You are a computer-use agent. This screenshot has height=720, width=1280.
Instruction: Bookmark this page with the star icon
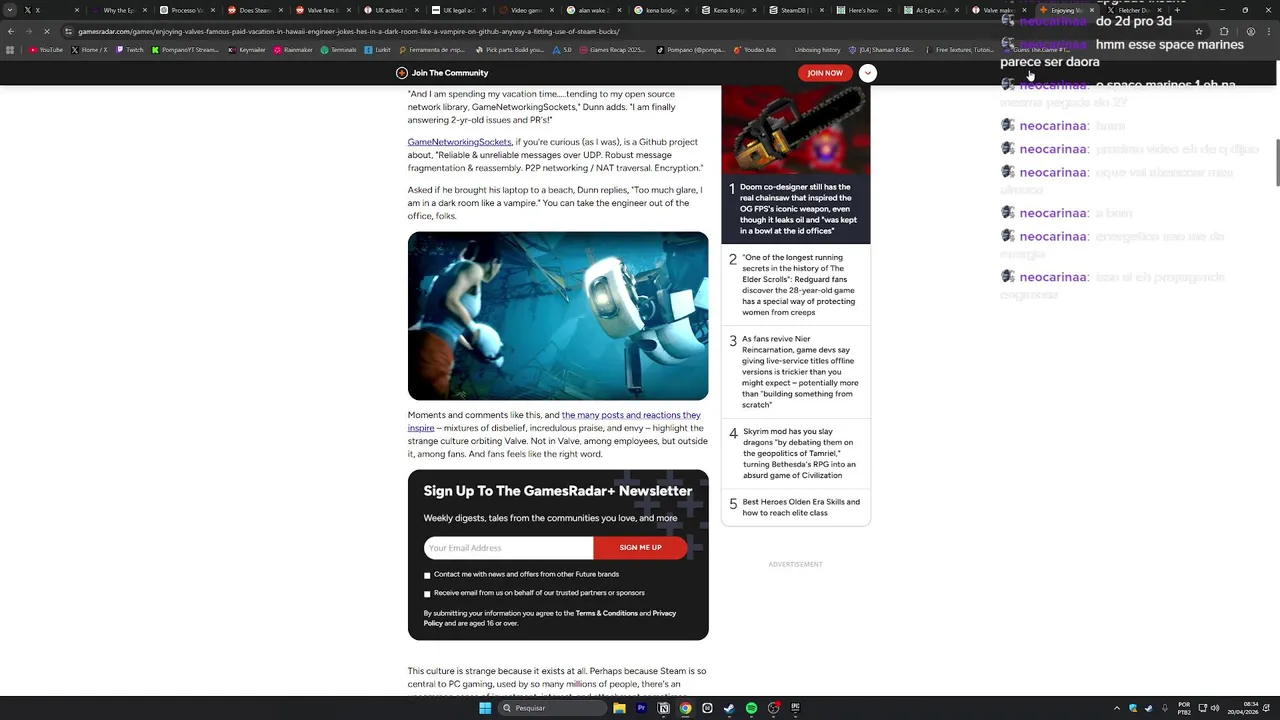(1199, 31)
